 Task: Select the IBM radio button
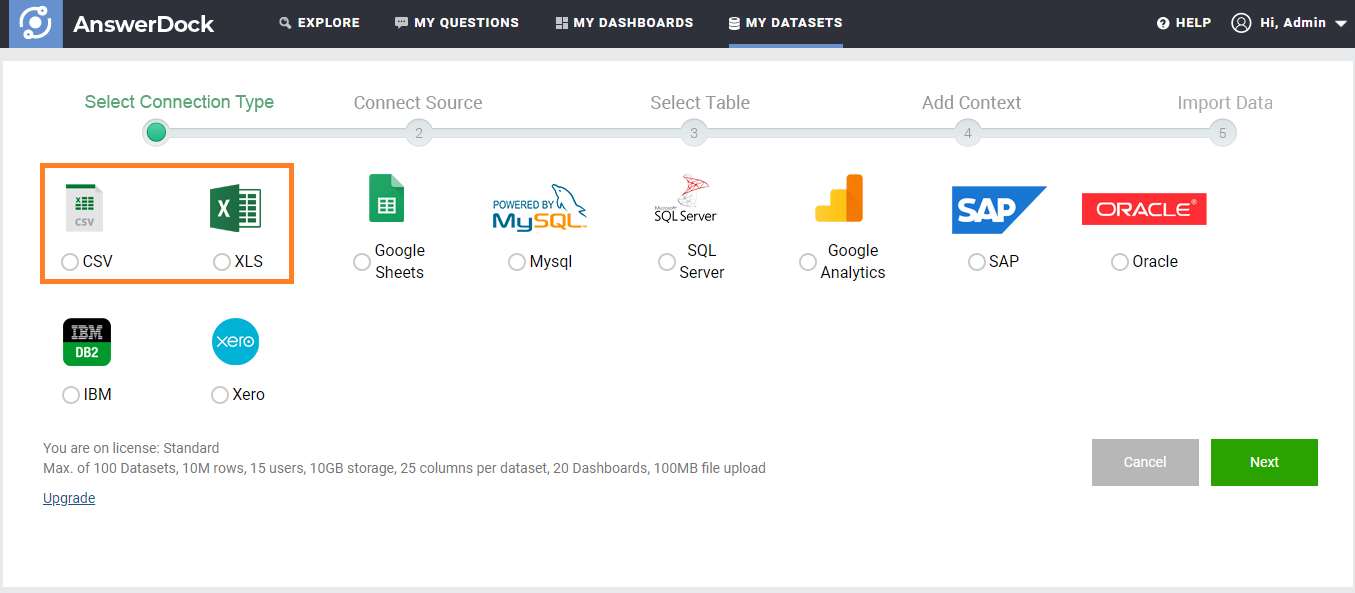click(71, 395)
